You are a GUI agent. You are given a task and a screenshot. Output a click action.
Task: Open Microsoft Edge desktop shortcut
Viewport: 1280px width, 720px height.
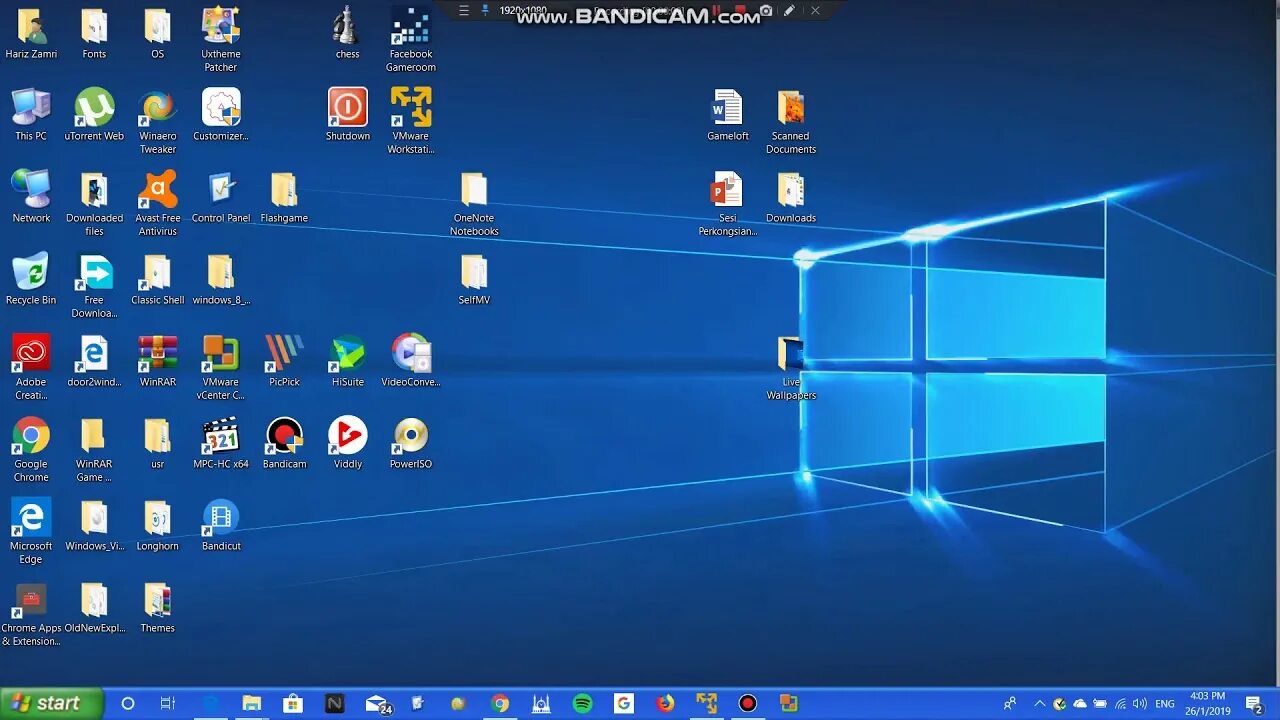pyautogui.click(x=31, y=532)
